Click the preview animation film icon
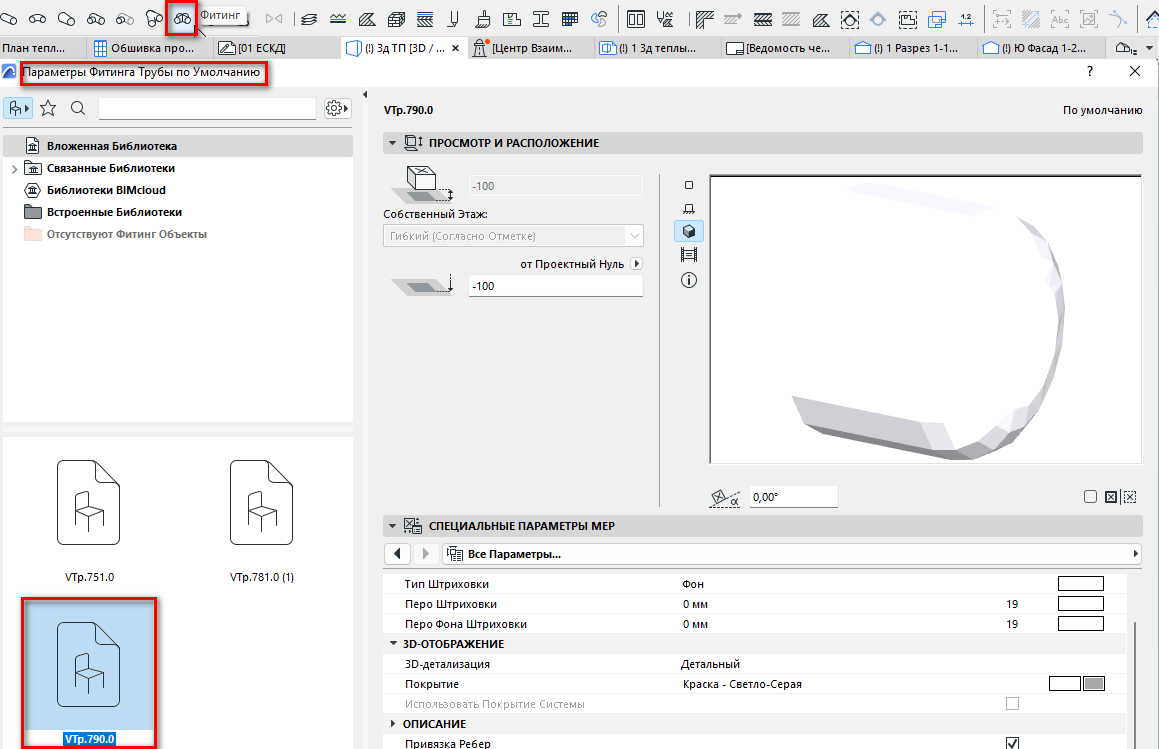This screenshot has height=749, width=1159. (x=688, y=254)
